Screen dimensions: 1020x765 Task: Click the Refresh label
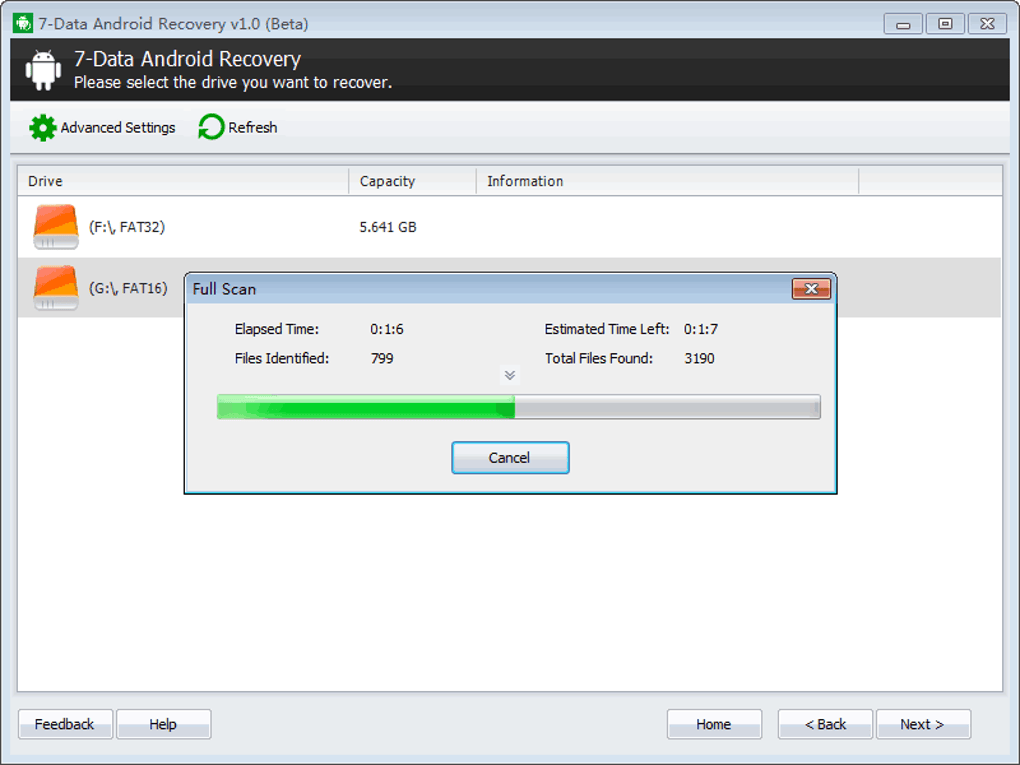[252, 128]
